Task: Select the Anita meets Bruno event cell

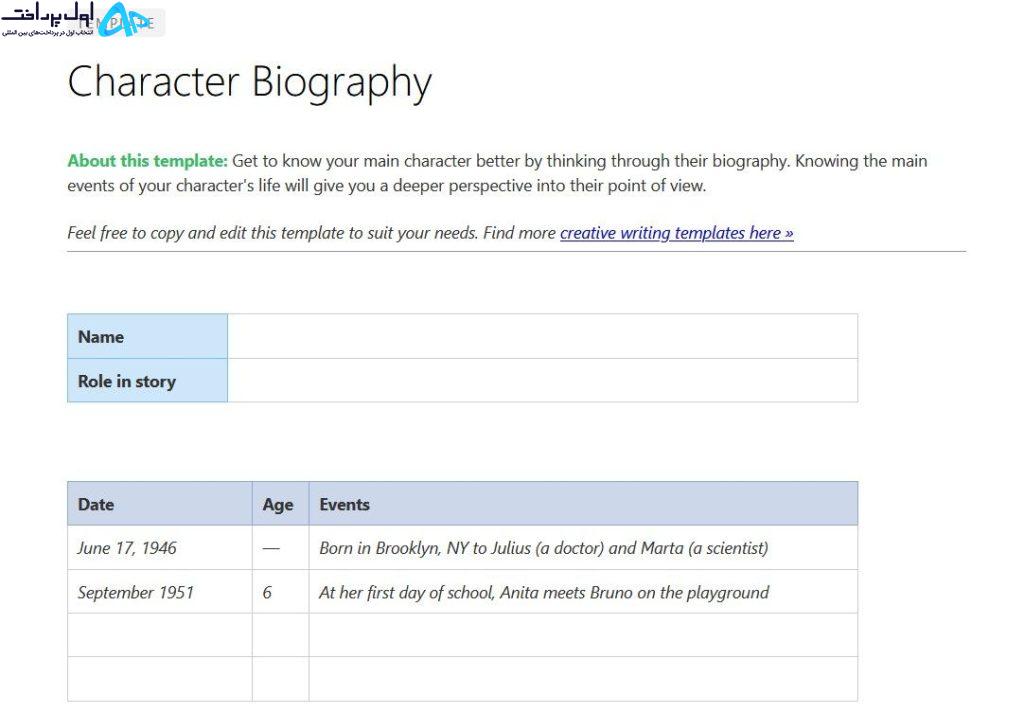Action: [583, 592]
